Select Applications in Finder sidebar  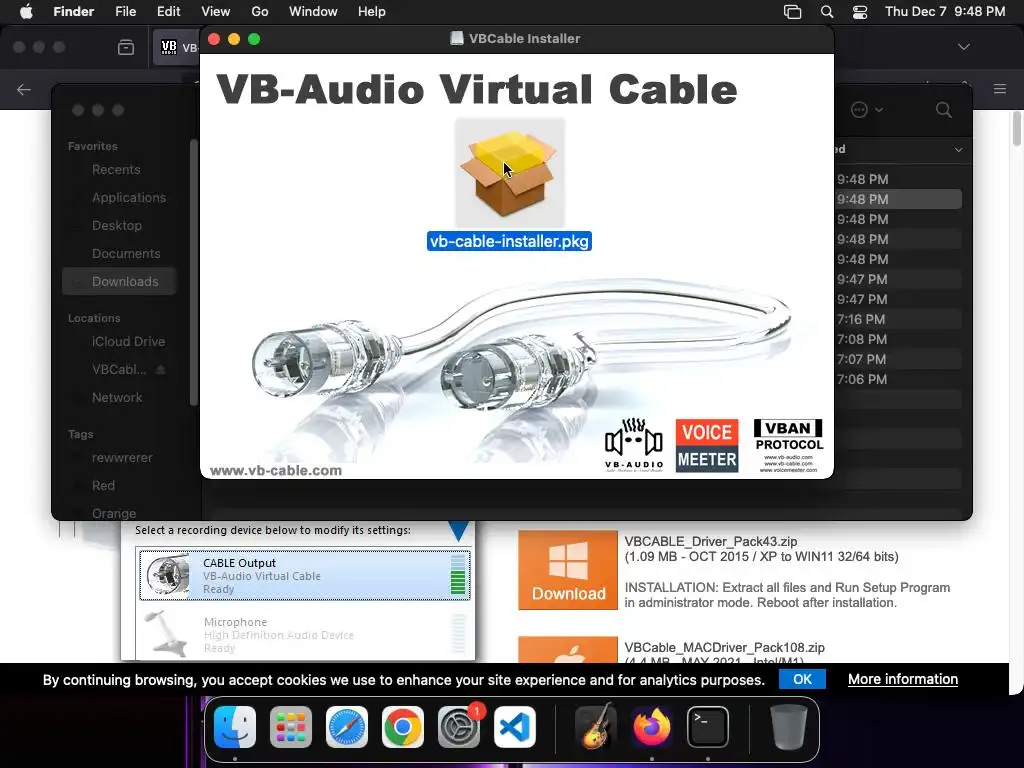click(129, 198)
